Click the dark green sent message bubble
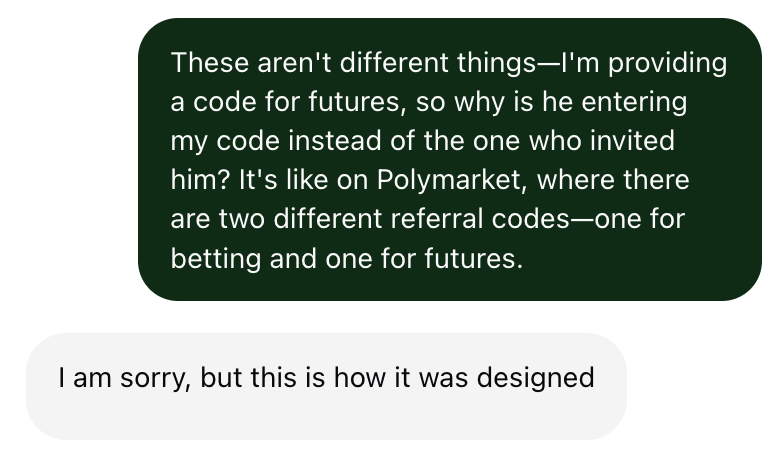The width and height of the screenshot is (772, 450). tap(450, 159)
